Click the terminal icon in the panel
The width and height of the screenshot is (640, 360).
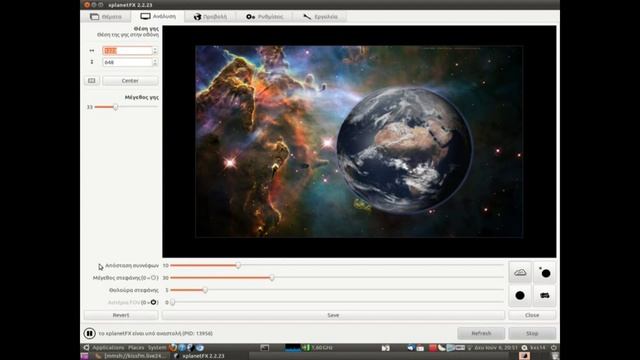[x=264, y=348]
